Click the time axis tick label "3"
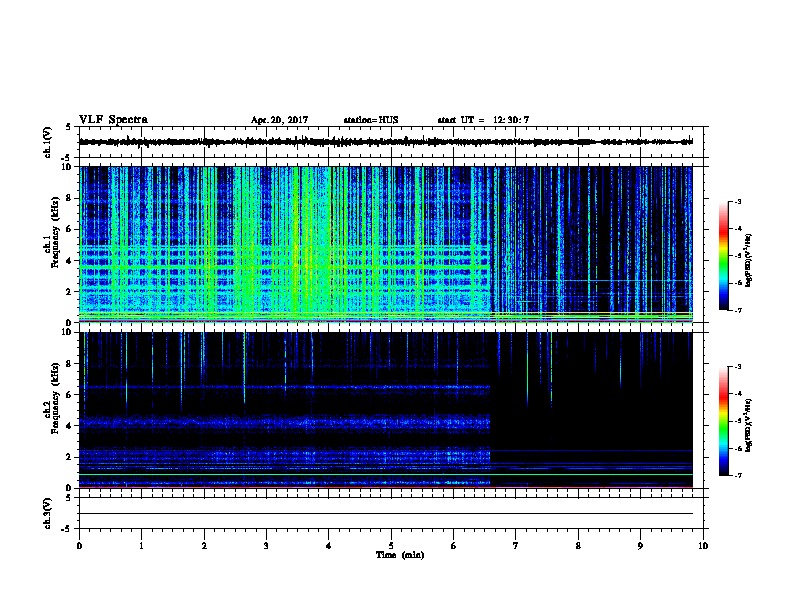Image resolution: width=792 pixels, height=612 pixels. point(266,546)
